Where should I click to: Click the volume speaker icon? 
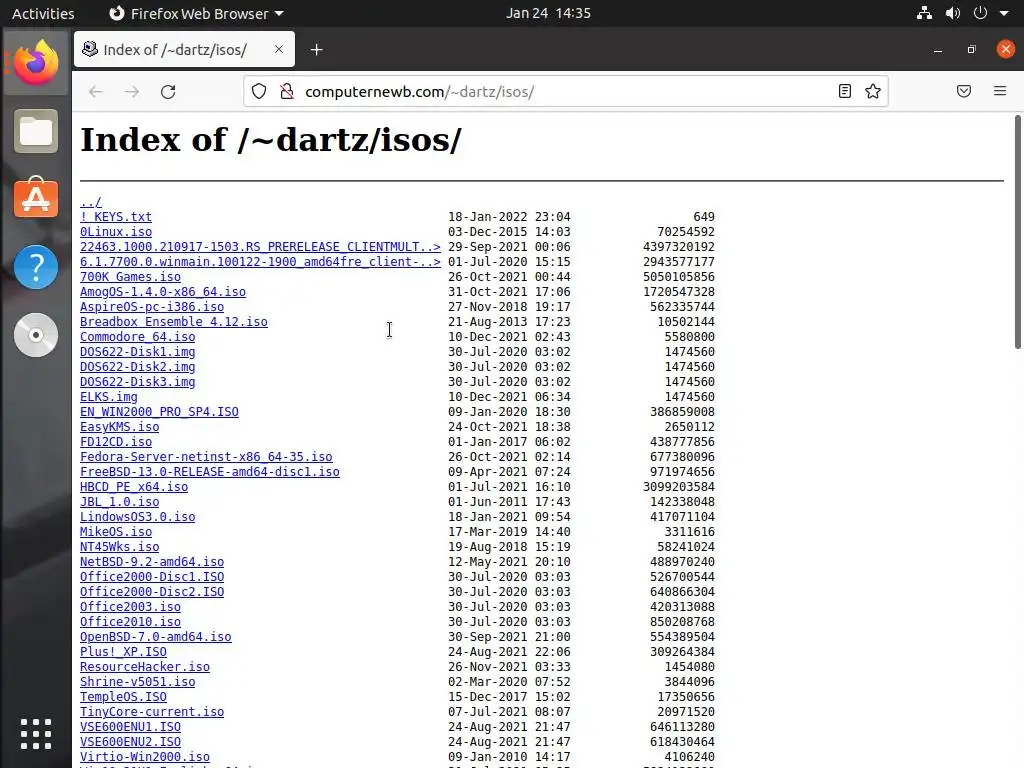pos(953,13)
